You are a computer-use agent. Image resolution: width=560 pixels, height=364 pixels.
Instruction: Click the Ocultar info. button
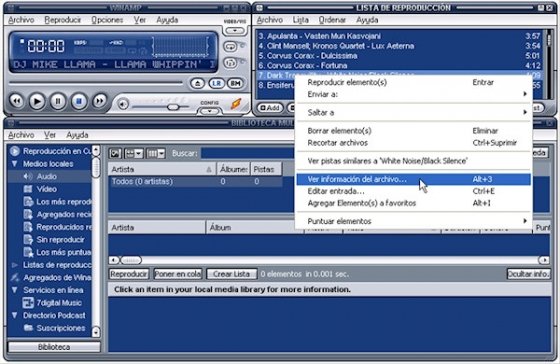pos(529,274)
